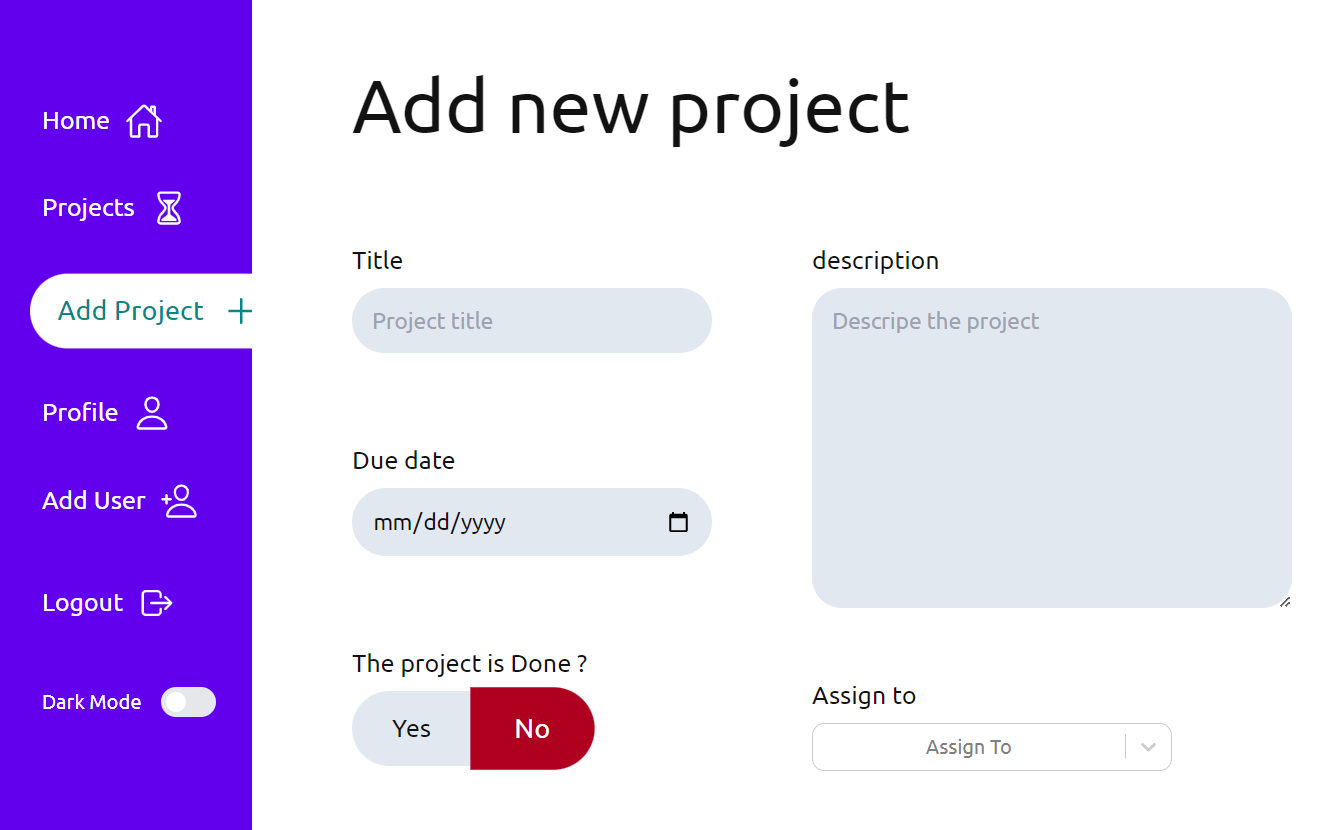Open Profile from the sidebar menu
This screenshot has height=830, width=1333.
(x=80, y=413)
